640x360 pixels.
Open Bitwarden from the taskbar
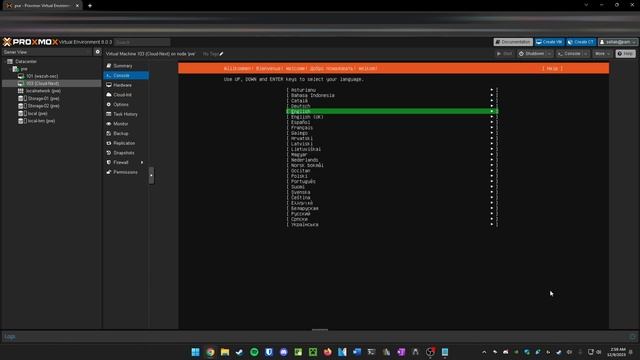[x=269, y=352]
